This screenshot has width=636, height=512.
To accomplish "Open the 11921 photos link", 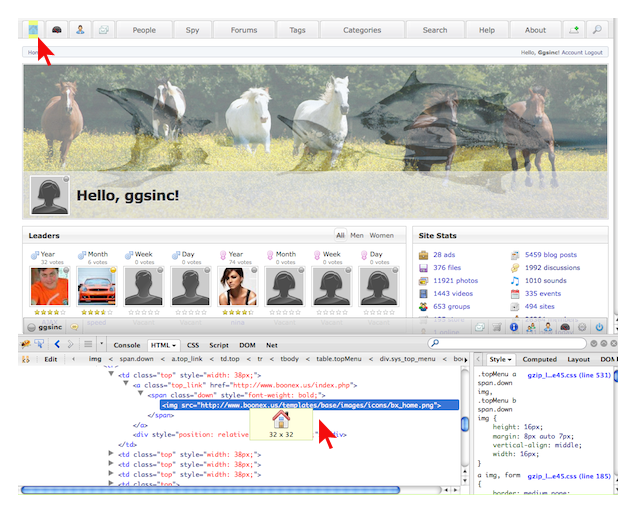I will pyautogui.click(x=456, y=281).
